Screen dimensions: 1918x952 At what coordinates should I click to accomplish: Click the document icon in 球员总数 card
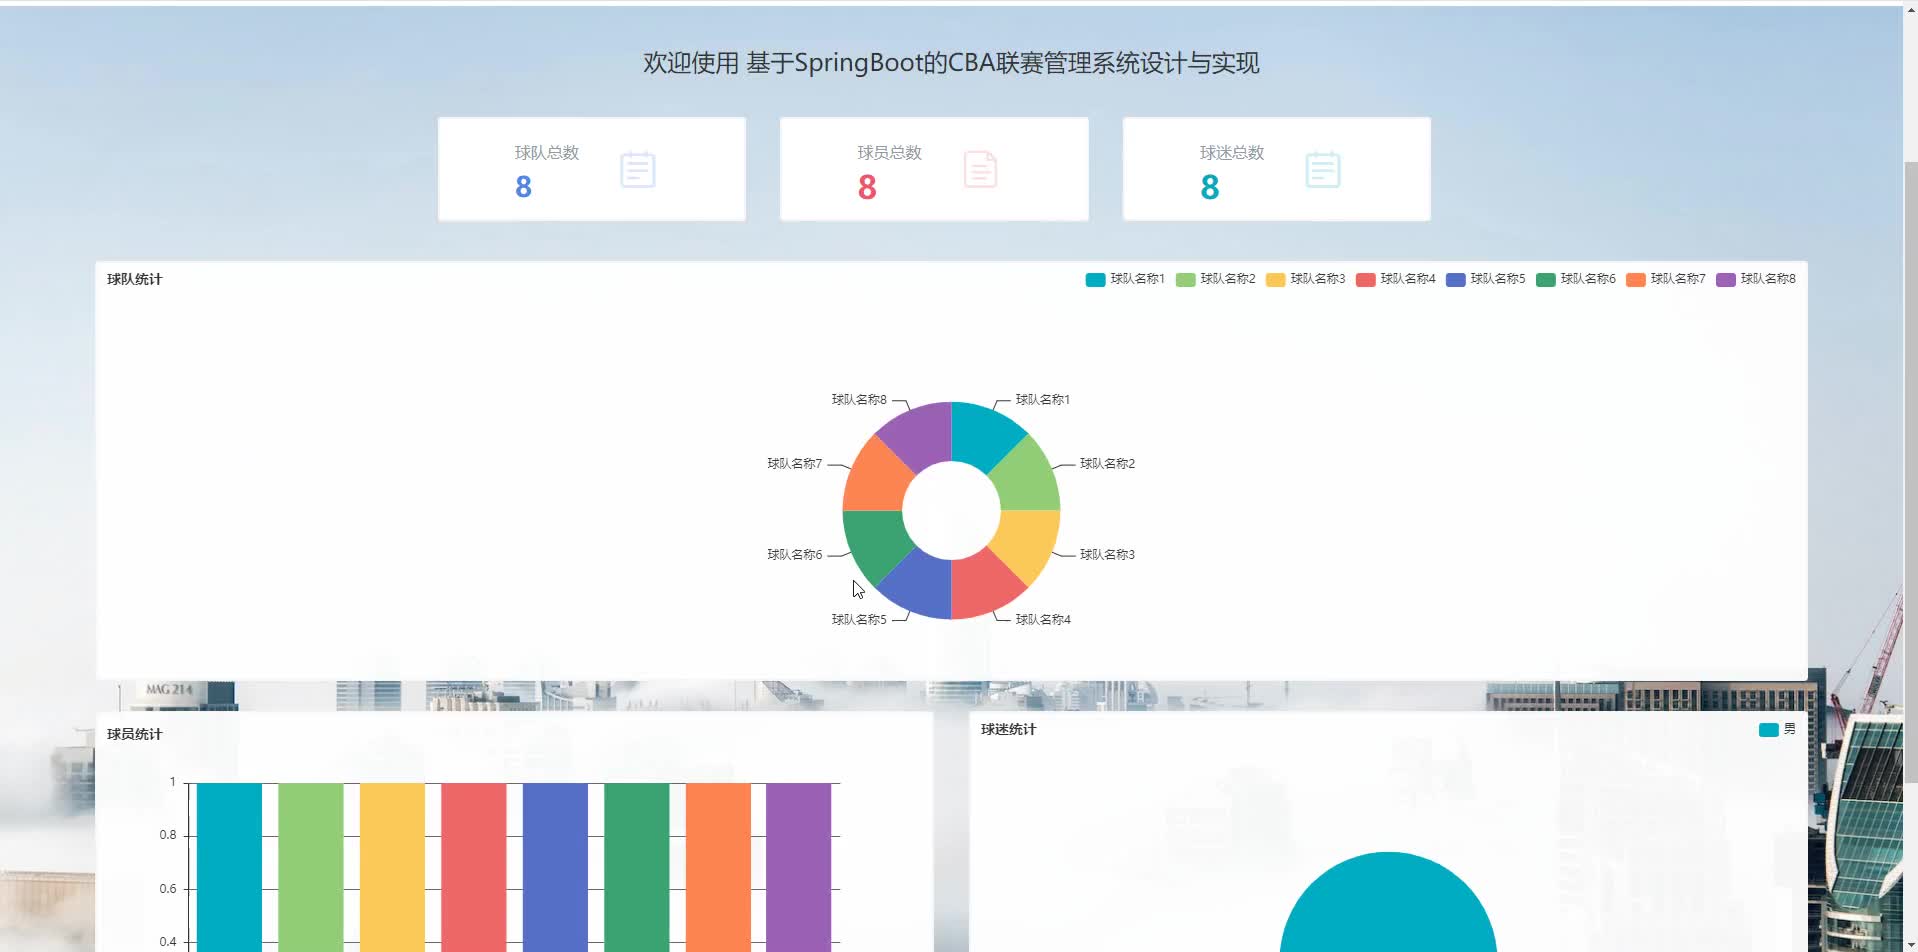(980, 169)
